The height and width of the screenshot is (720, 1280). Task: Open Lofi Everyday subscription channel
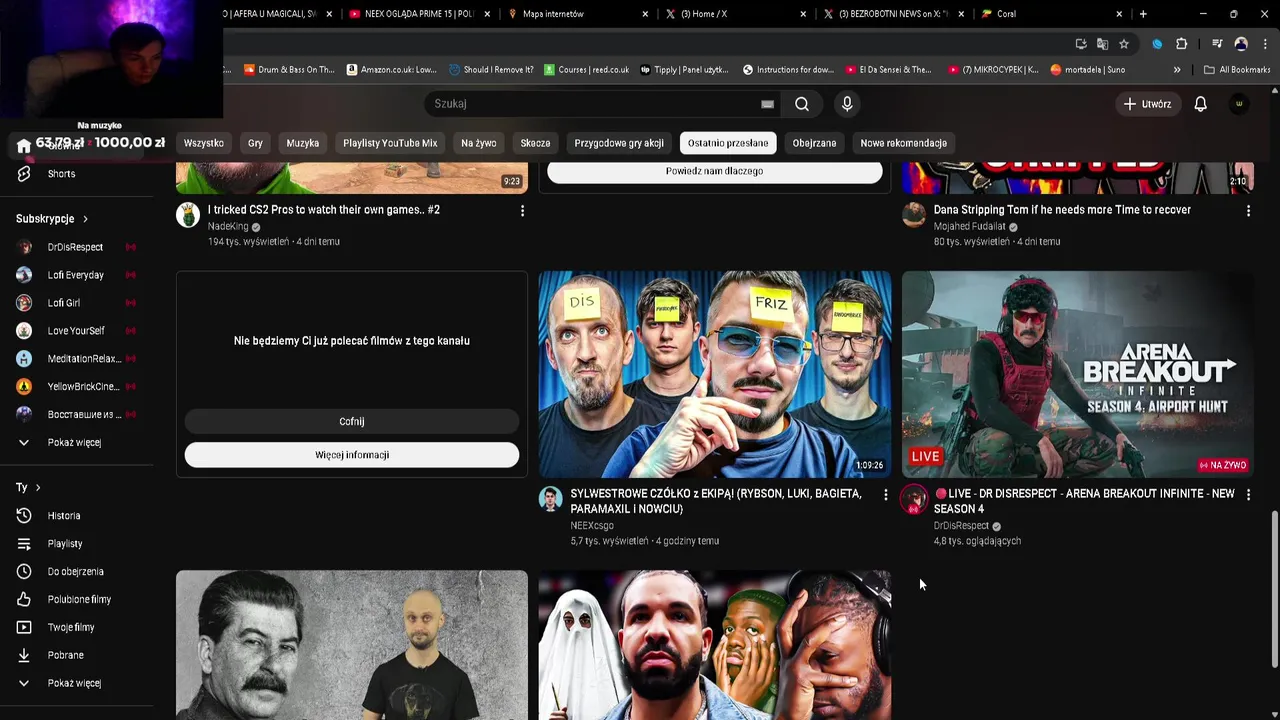pos(75,275)
